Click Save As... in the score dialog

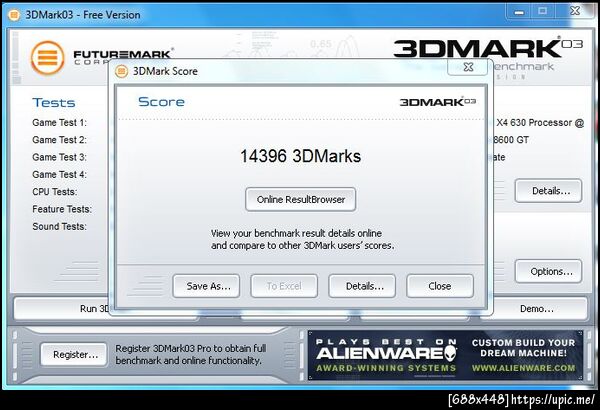coord(207,286)
